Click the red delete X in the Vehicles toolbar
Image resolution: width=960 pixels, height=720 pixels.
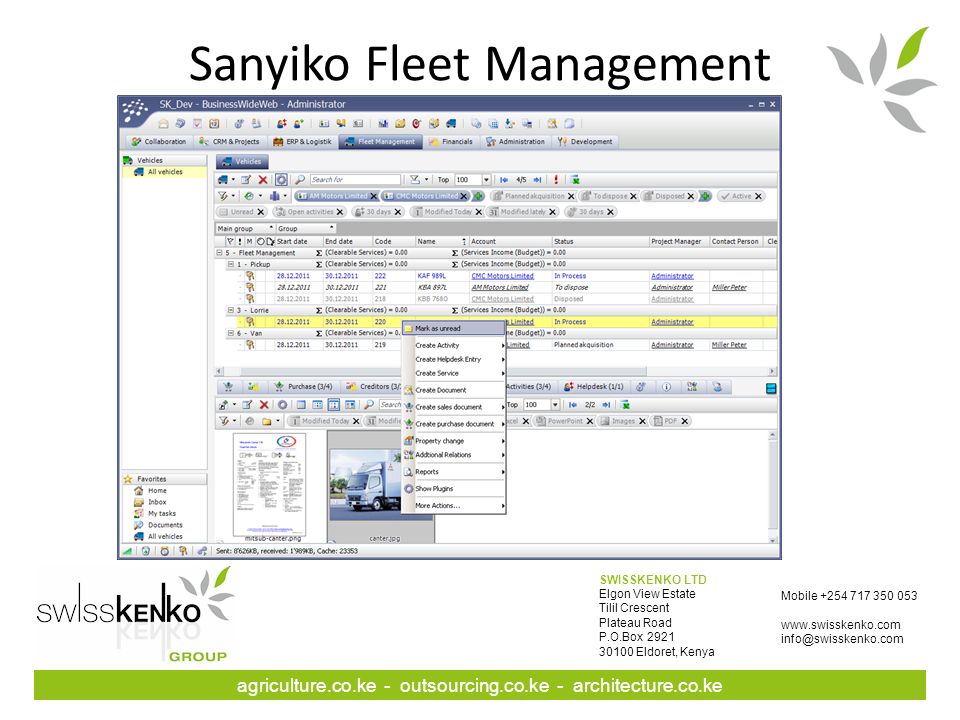click(x=263, y=179)
